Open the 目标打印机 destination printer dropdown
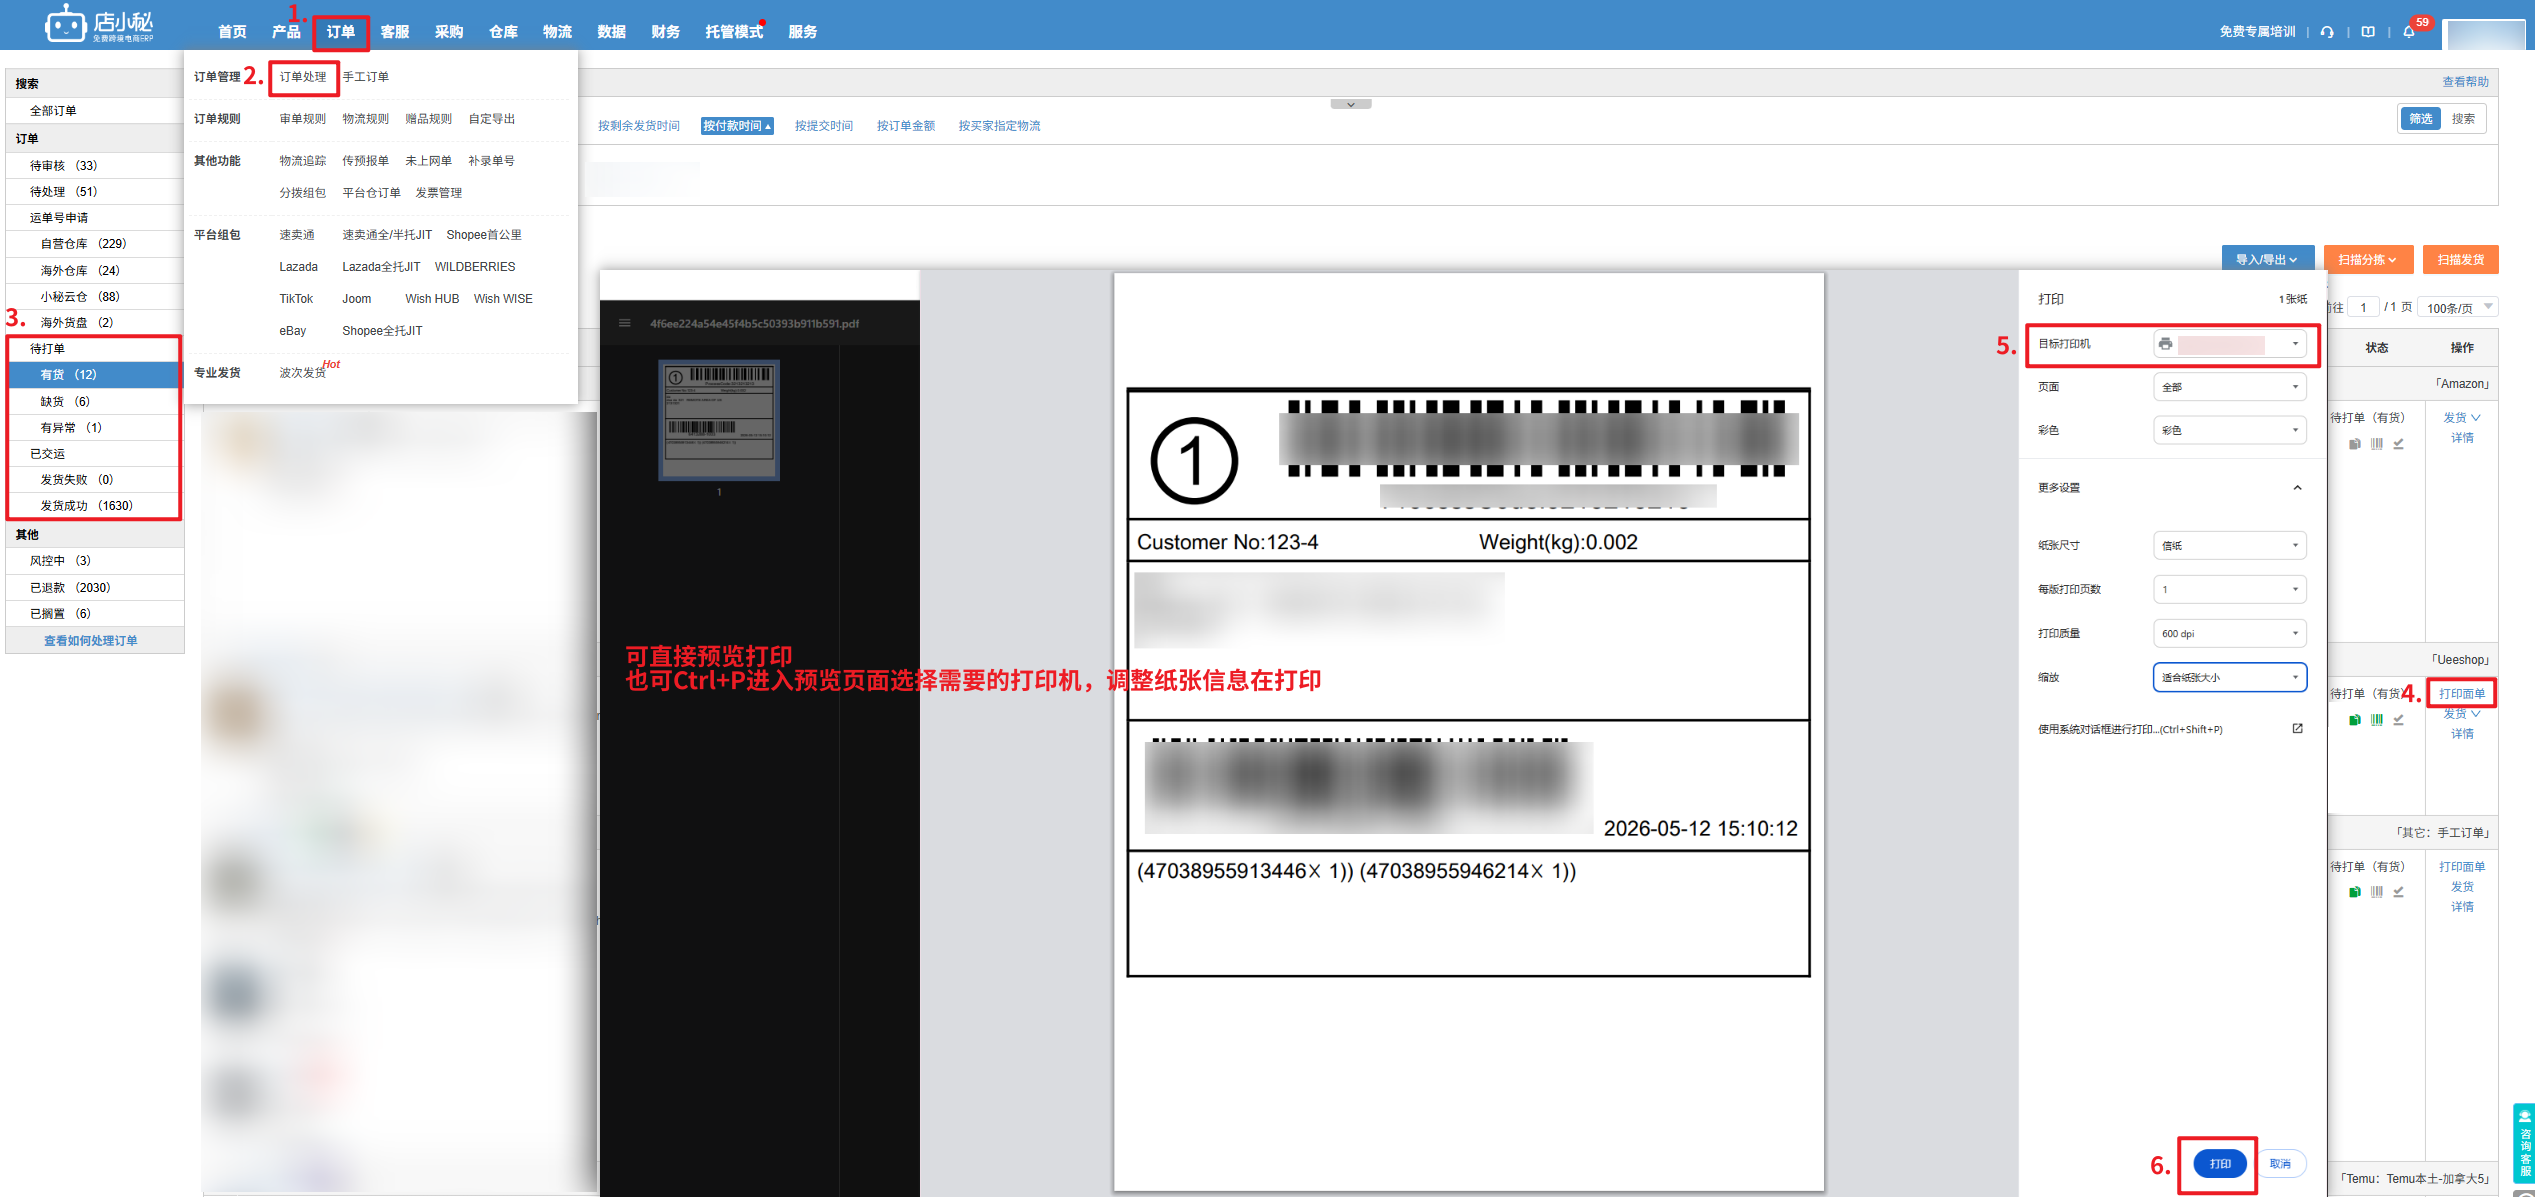This screenshot has height=1197, width=2535. tap(2230, 344)
